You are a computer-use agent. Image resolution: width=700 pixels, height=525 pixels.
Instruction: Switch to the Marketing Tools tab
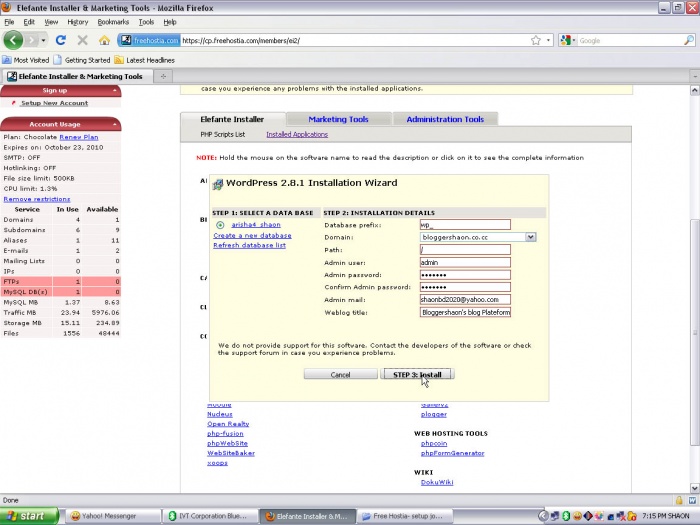click(338, 119)
